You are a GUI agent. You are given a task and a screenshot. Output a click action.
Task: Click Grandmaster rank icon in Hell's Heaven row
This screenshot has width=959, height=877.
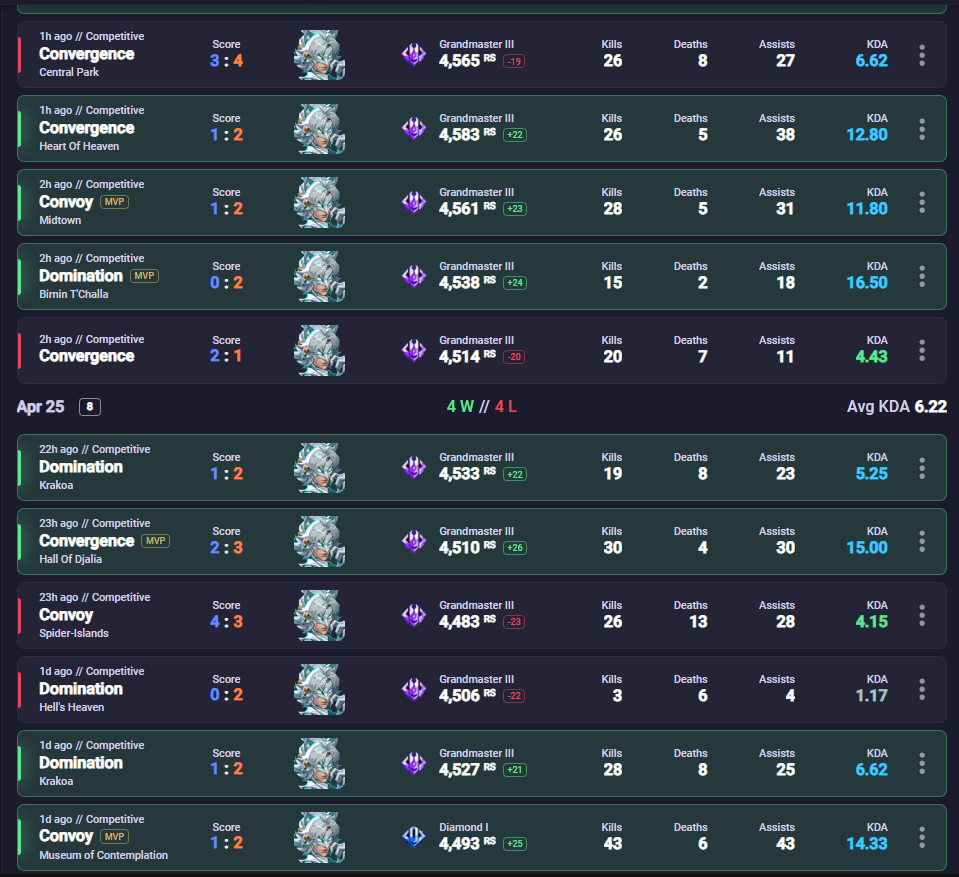pos(414,689)
